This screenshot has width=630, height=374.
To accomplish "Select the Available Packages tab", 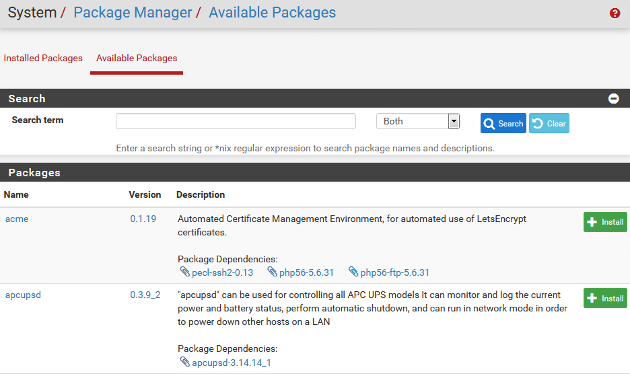I will [137, 58].
